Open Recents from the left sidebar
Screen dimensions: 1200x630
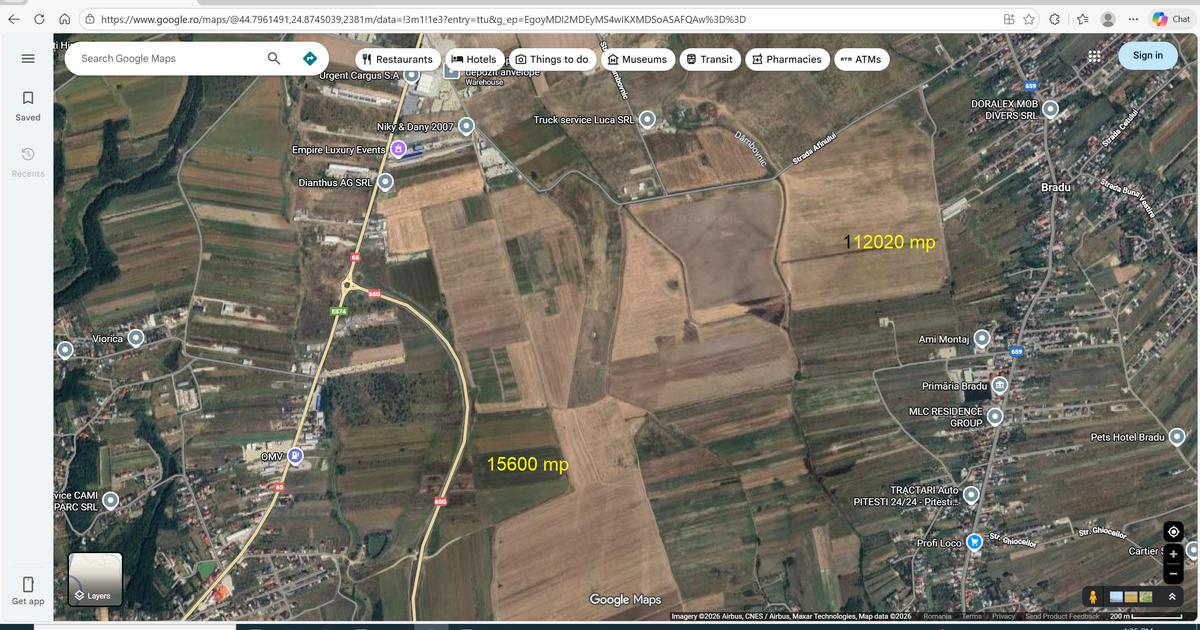click(x=27, y=161)
